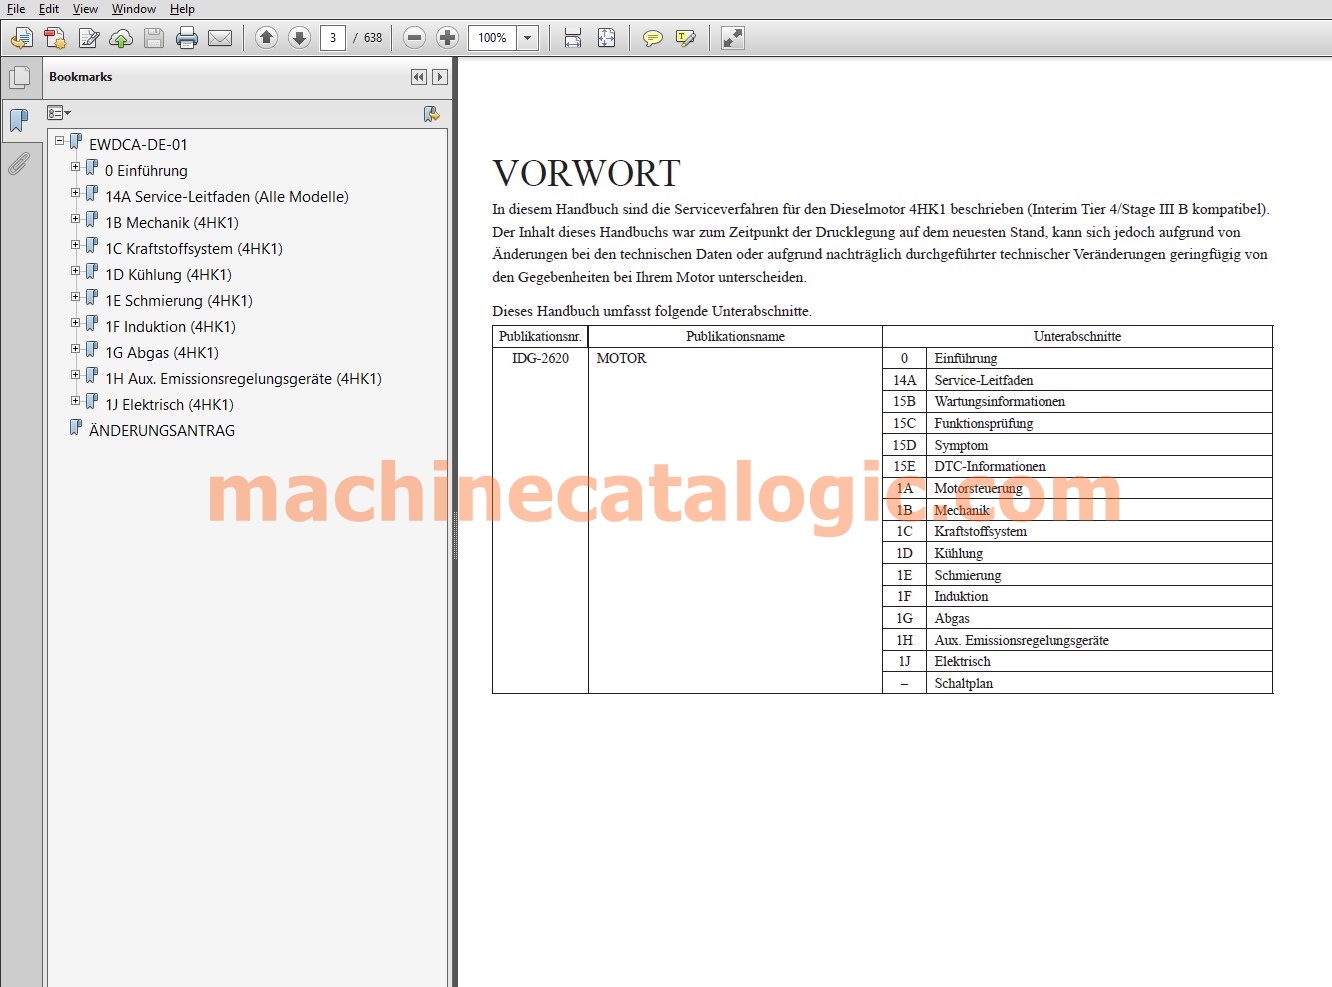Open the File menu
Image resolution: width=1332 pixels, height=987 pixels.
tap(16, 9)
